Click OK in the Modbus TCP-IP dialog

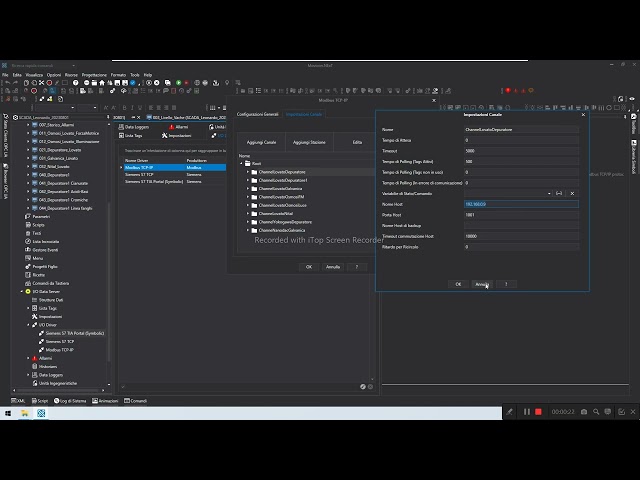309,267
